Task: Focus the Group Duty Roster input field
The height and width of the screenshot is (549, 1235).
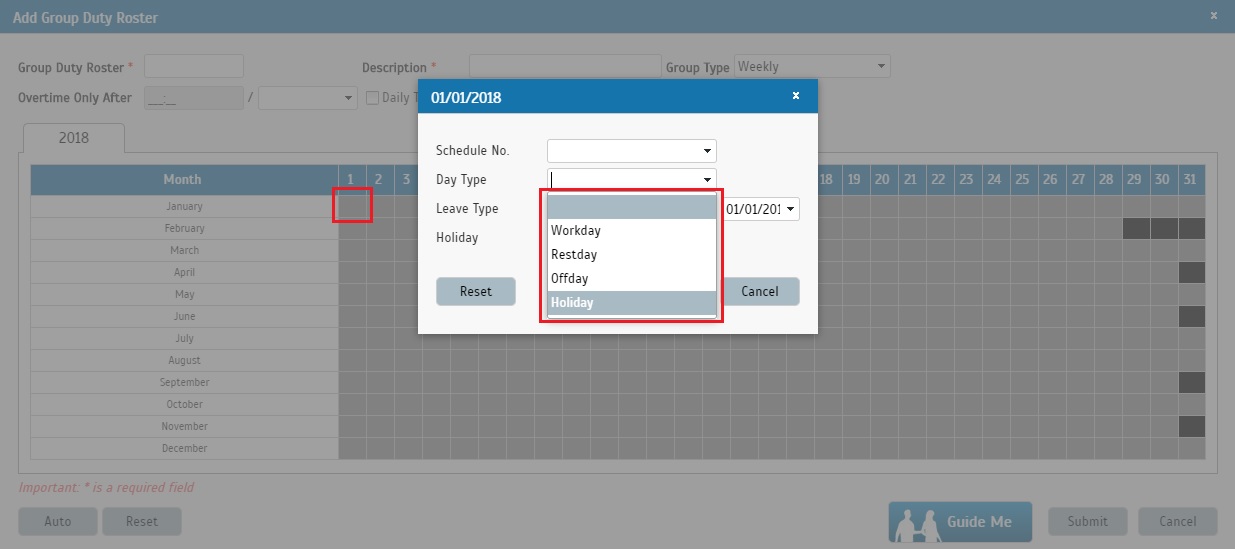Action: click(194, 67)
